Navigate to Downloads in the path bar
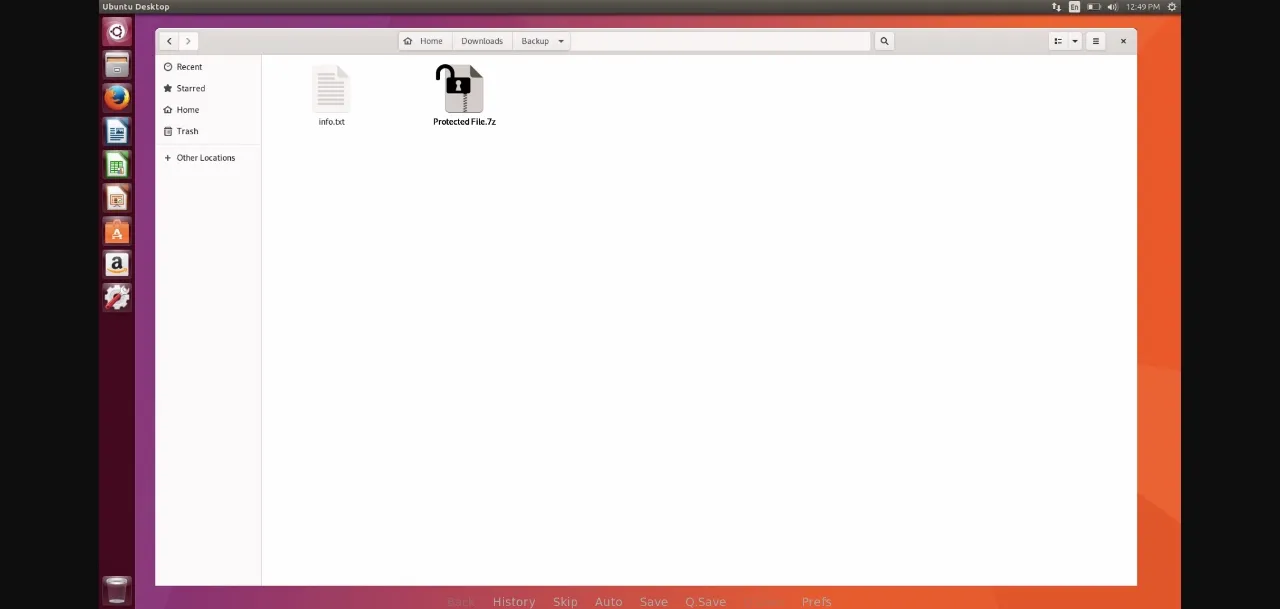Screen dimensions: 1280x609 [481, 40]
